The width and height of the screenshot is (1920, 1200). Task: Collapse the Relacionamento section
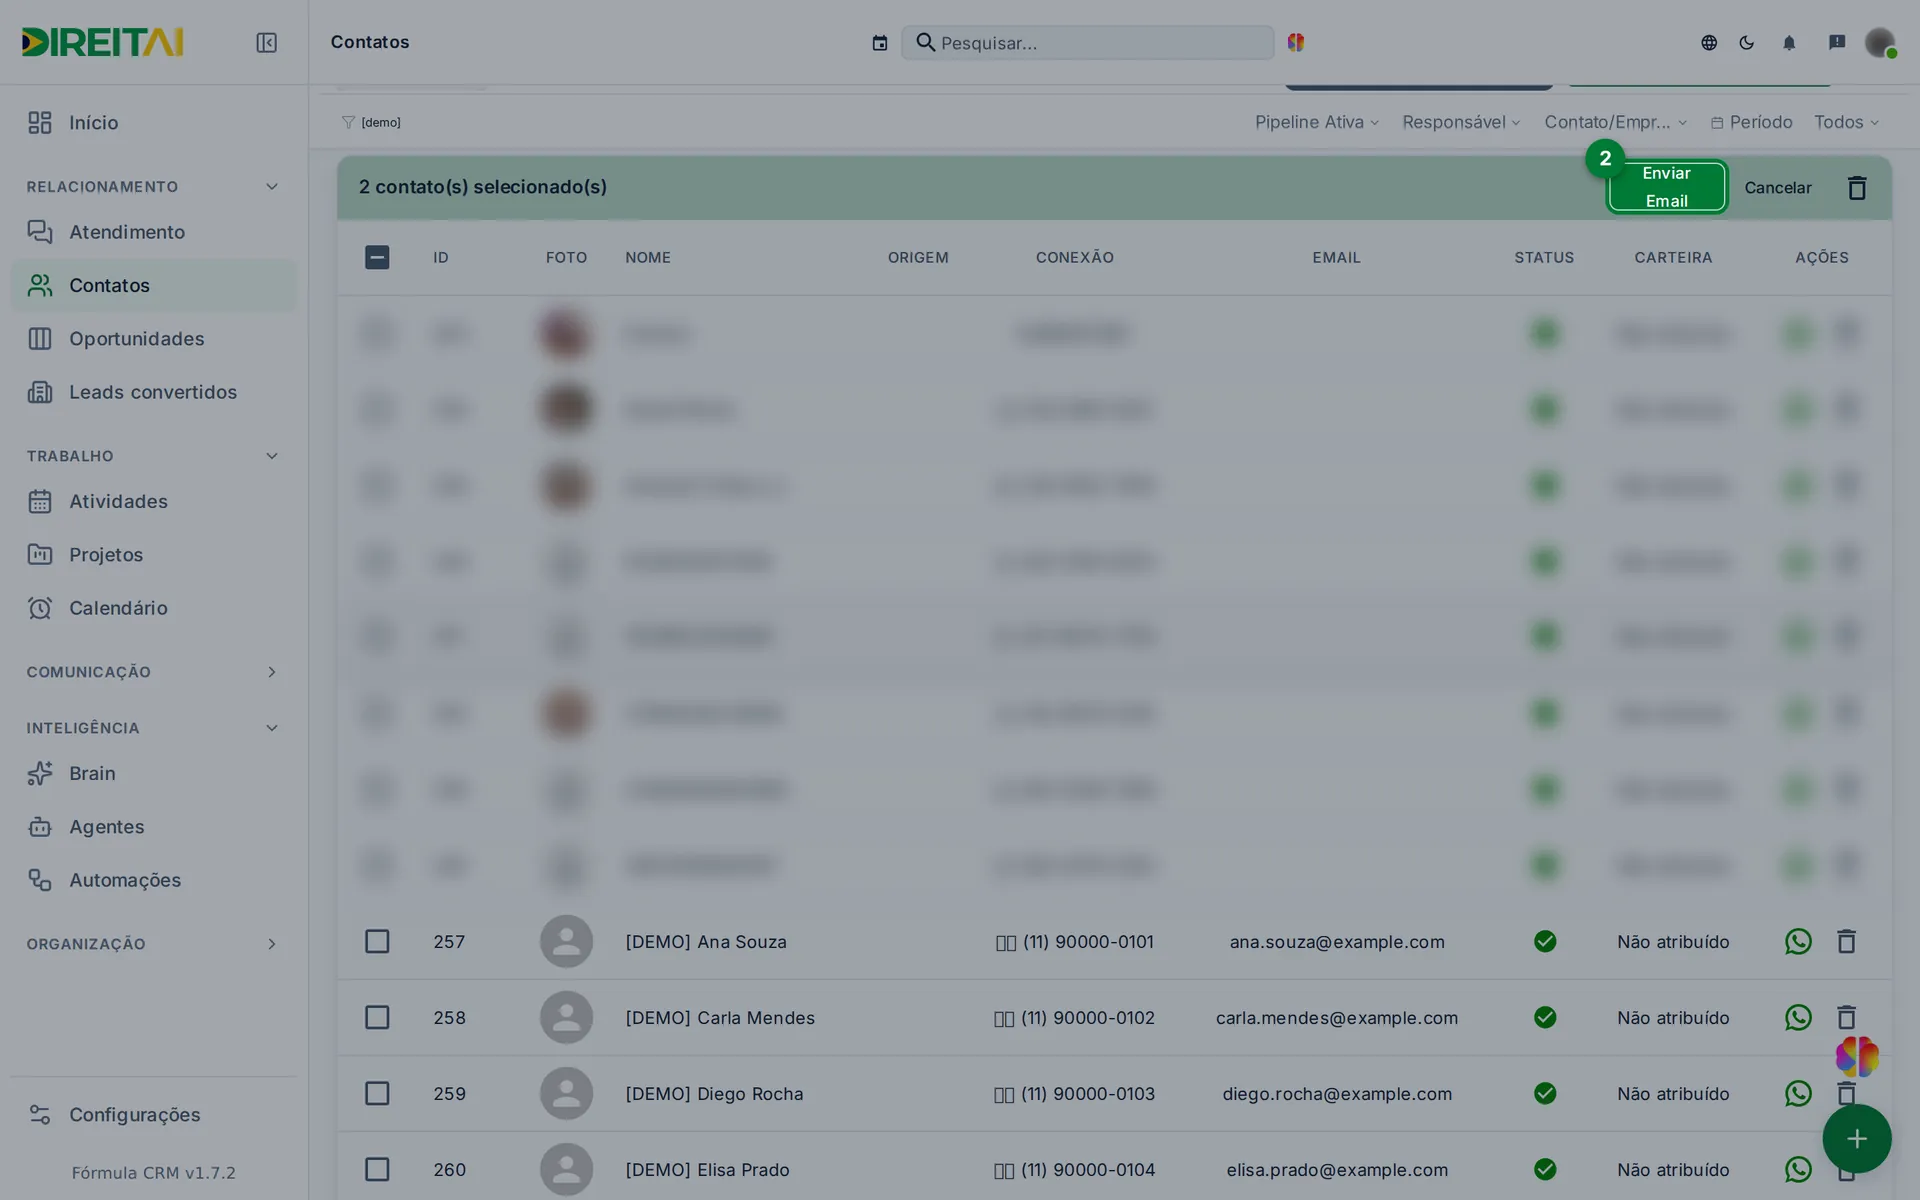[271, 187]
